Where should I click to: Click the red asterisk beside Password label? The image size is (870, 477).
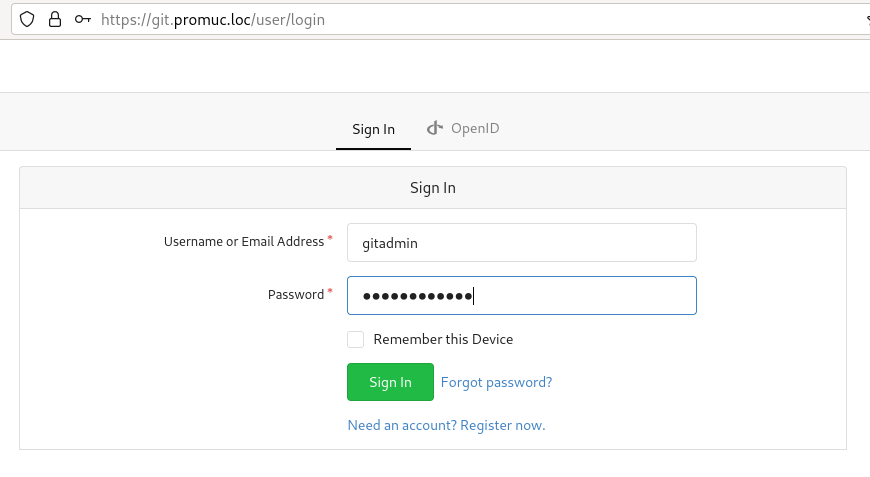point(330,292)
